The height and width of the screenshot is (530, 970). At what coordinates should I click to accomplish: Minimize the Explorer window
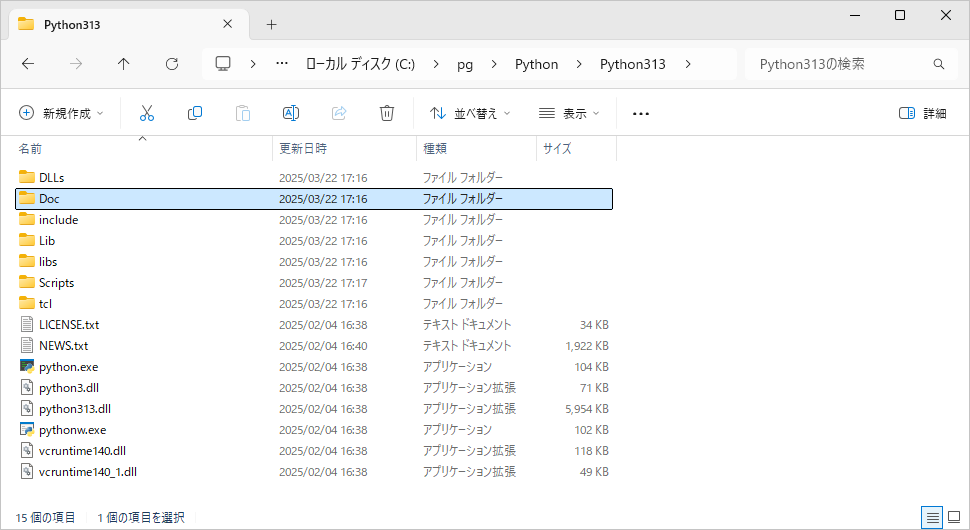point(855,15)
